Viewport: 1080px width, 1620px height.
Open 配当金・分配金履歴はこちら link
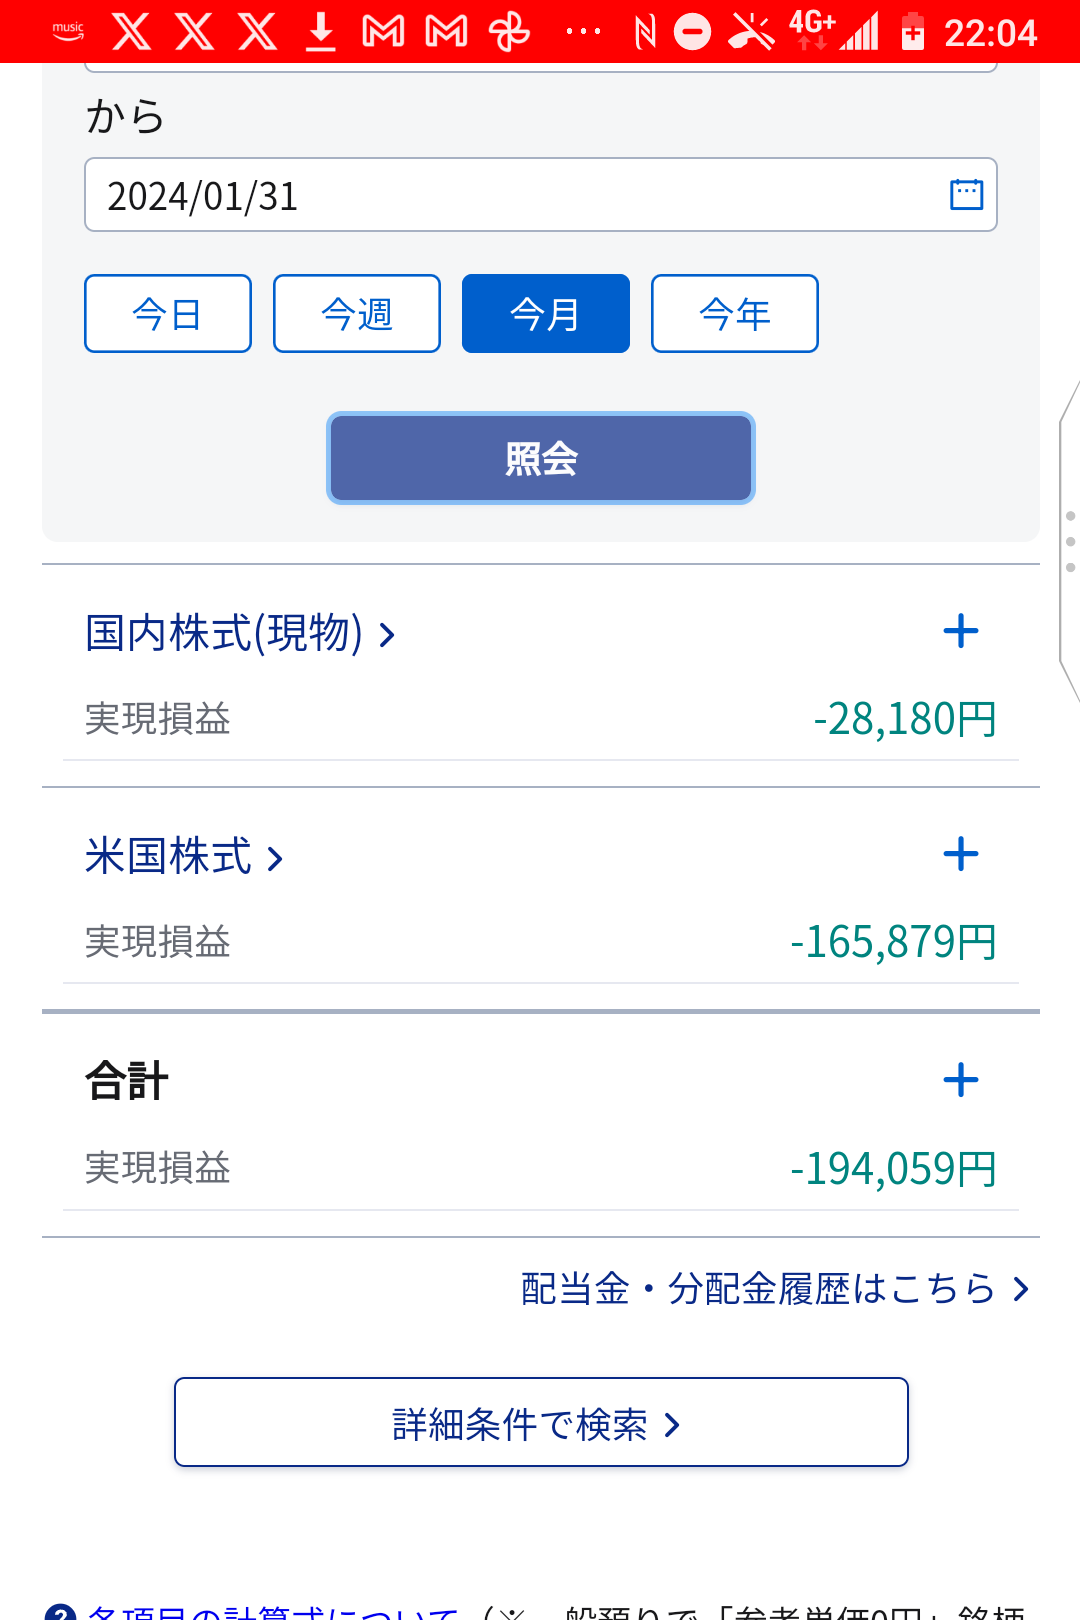(x=775, y=1288)
